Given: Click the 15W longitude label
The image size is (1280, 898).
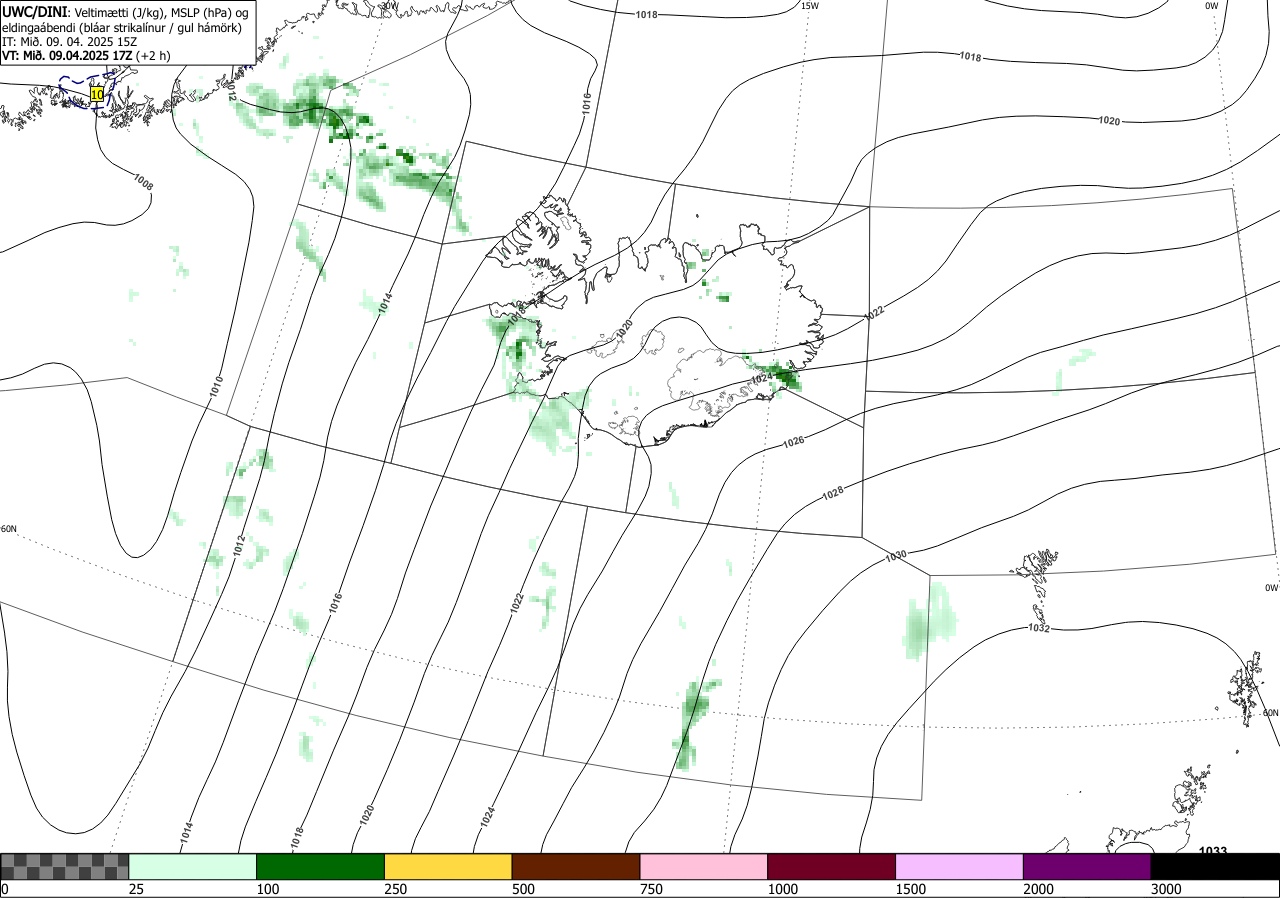Looking at the screenshot, I should point(810,6).
